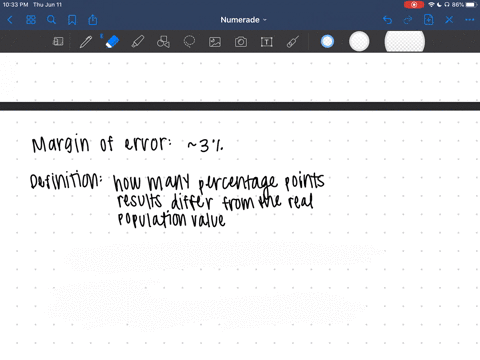Tap the handwritten 'Definition:' label

[66, 180]
